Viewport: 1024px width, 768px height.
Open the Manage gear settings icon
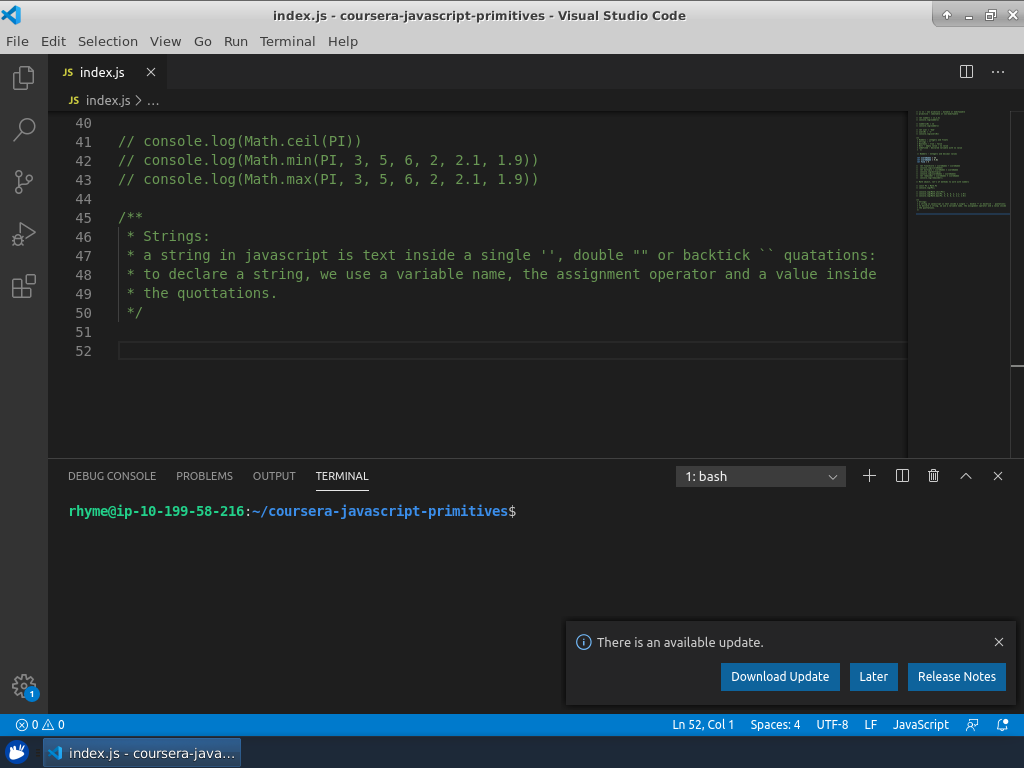click(x=23, y=685)
